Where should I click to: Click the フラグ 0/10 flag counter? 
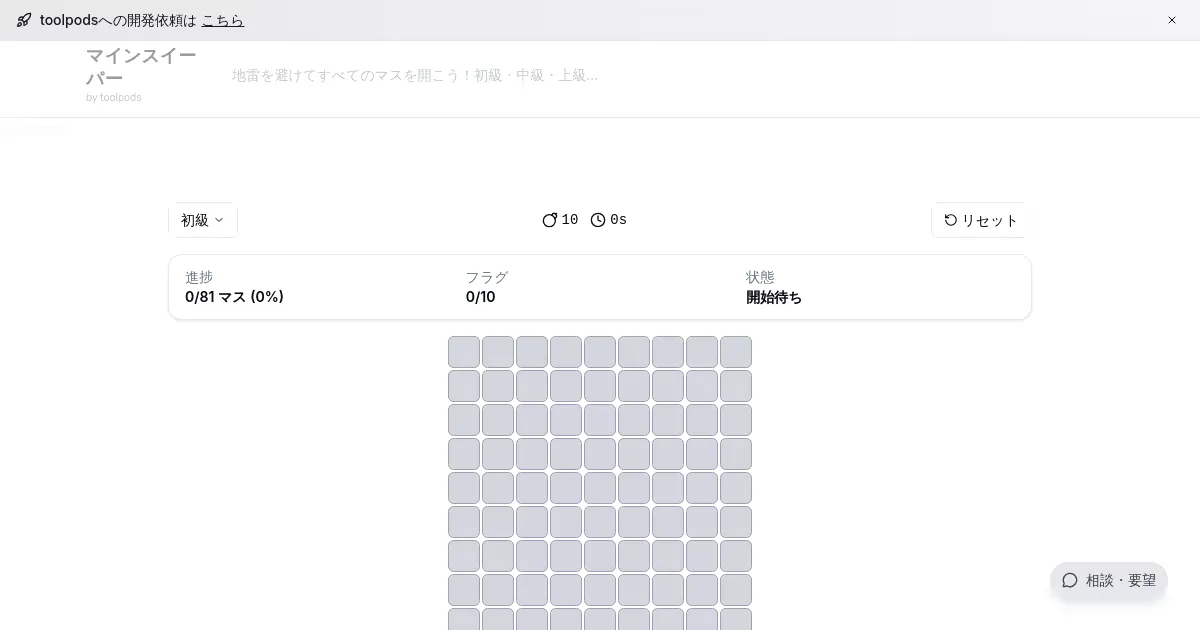coord(480,297)
